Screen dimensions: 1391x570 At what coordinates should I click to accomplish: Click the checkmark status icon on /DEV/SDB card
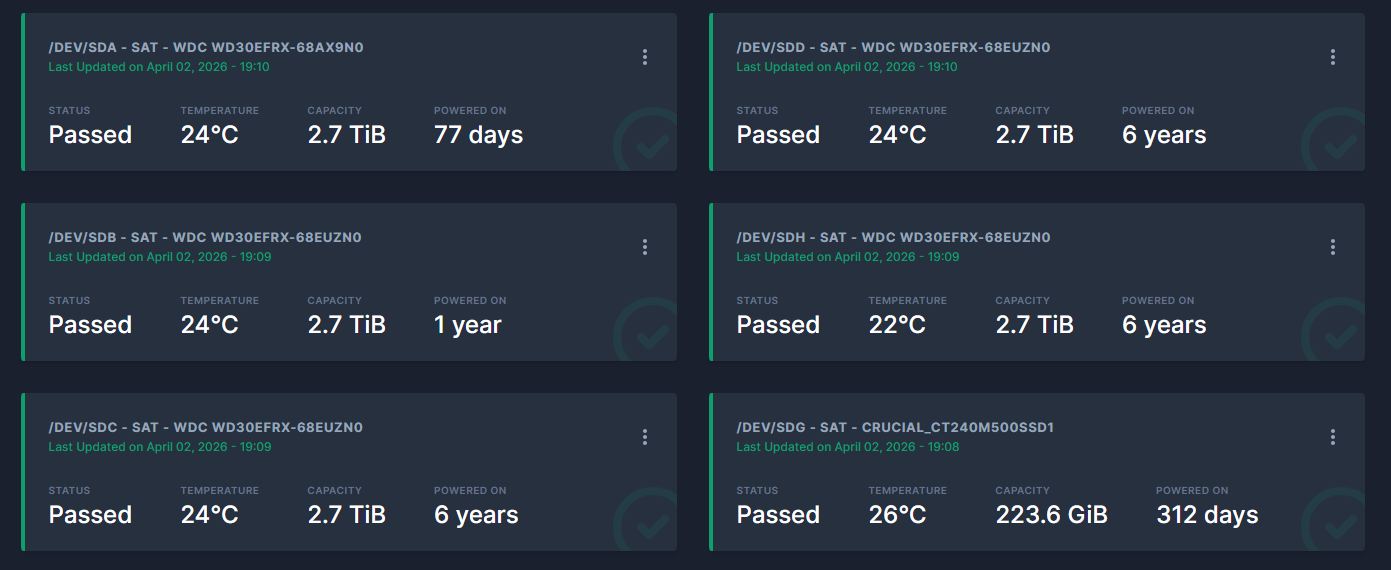pos(648,336)
